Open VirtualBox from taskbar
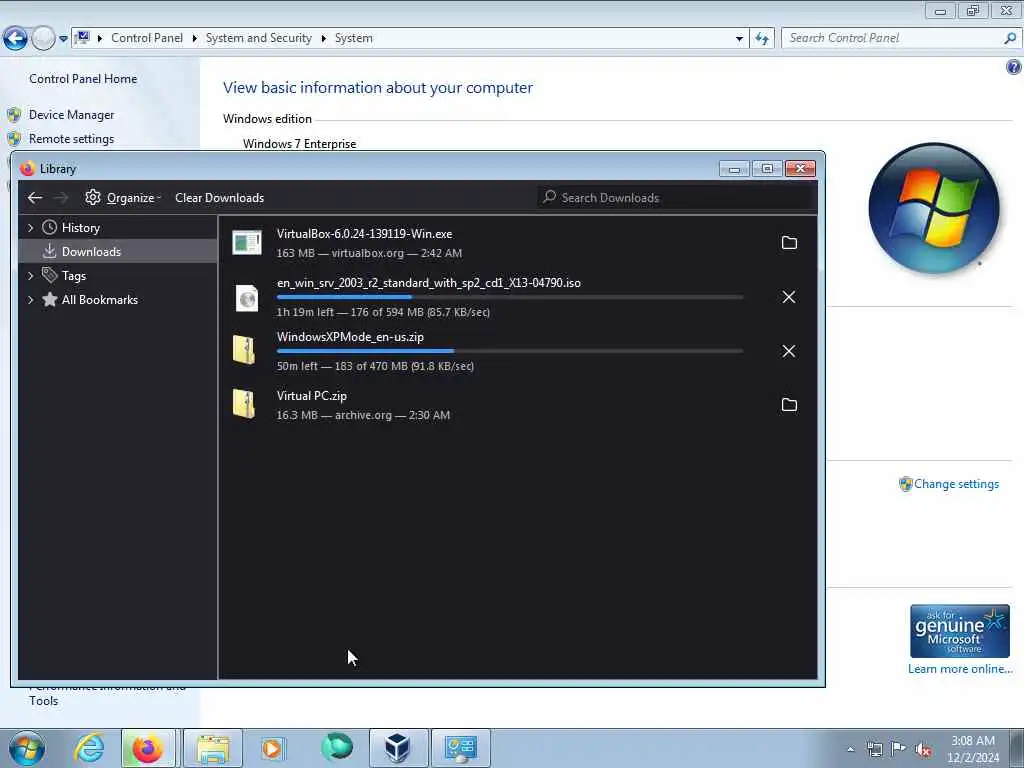Image resolution: width=1024 pixels, height=768 pixels. [398, 748]
